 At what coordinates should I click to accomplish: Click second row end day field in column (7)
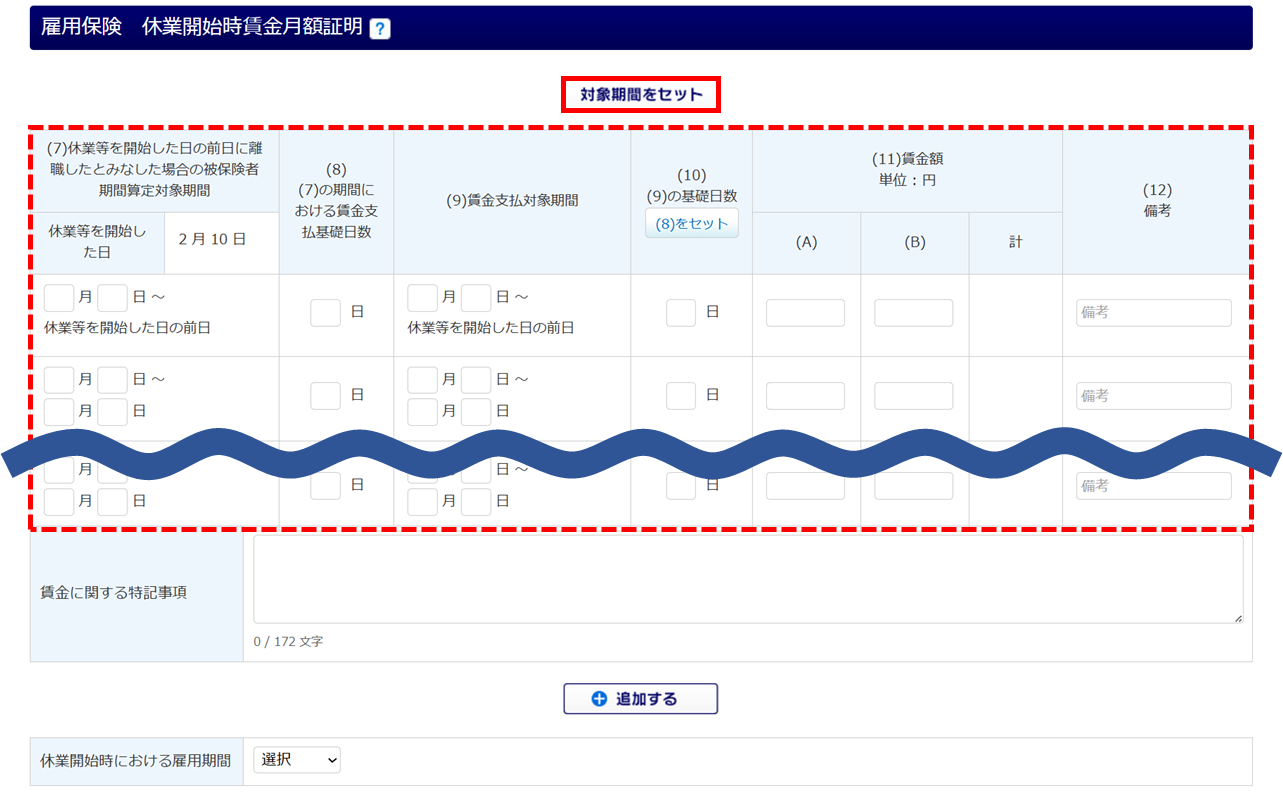click(113, 411)
